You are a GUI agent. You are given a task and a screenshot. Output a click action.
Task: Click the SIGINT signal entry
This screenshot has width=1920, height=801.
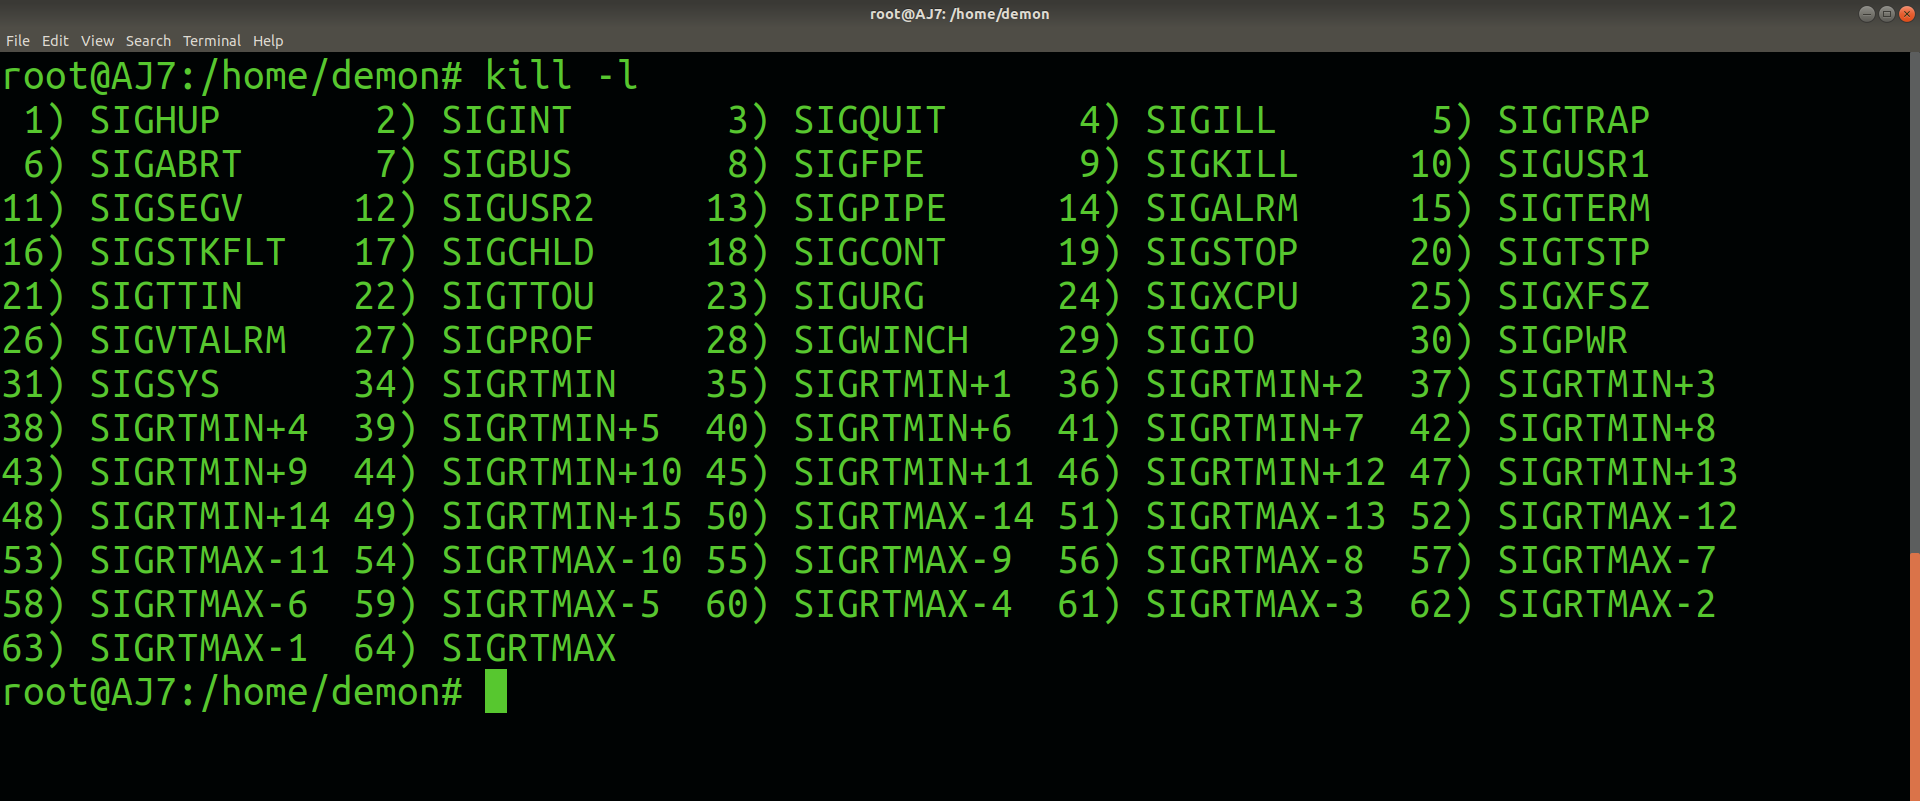[507, 120]
